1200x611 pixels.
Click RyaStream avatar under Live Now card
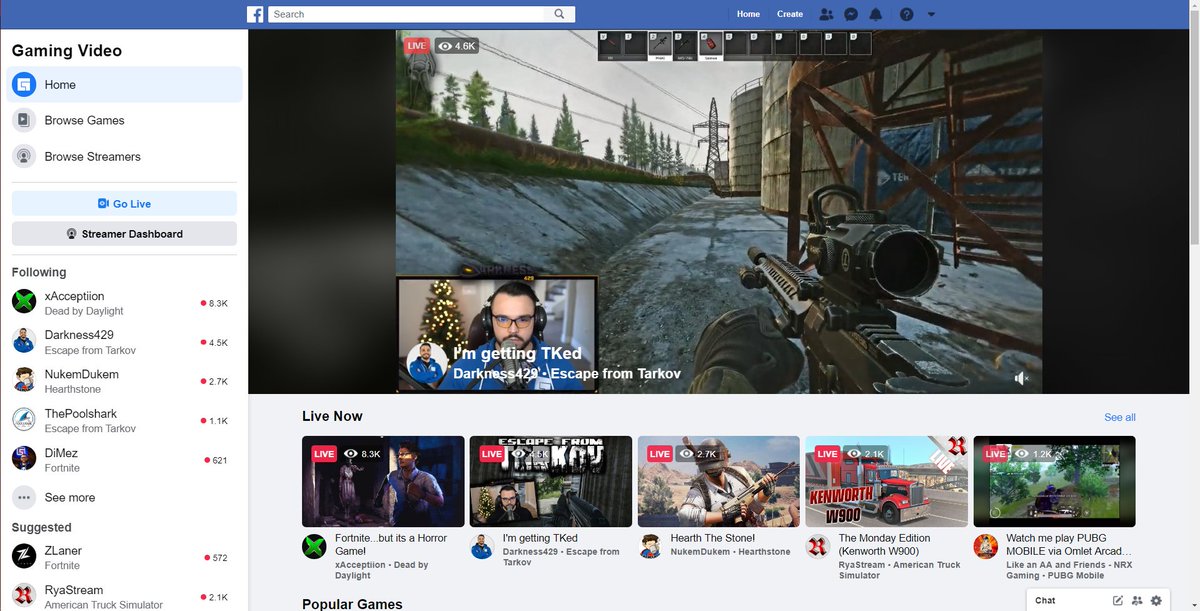click(x=818, y=546)
